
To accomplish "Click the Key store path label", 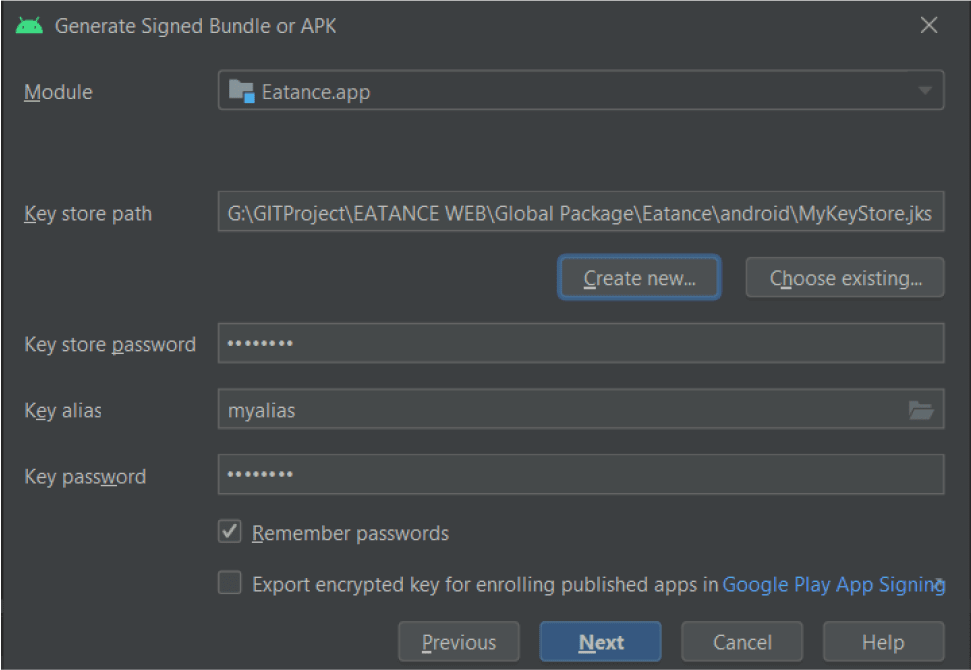I will (88, 214).
